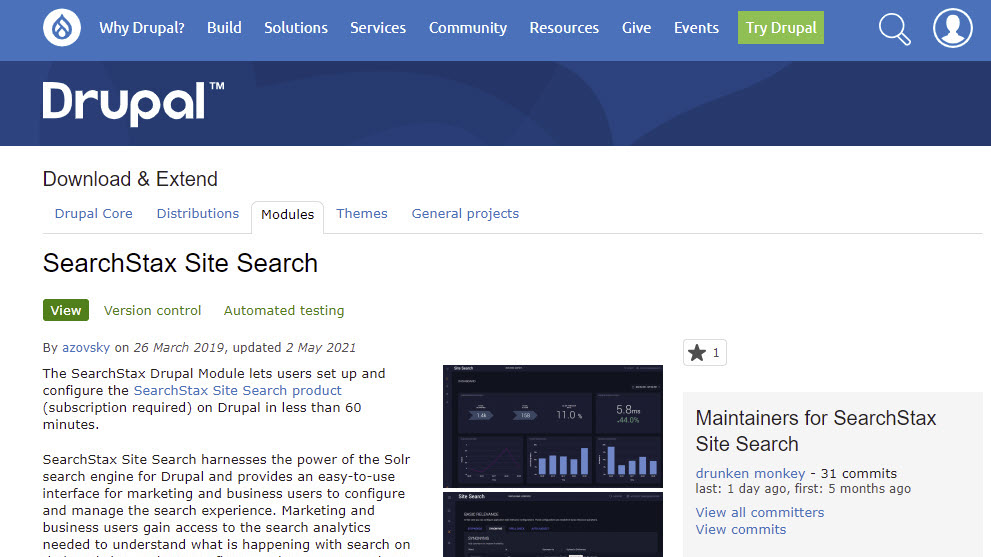Switch to the General projects tab

[x=465, y=214]
